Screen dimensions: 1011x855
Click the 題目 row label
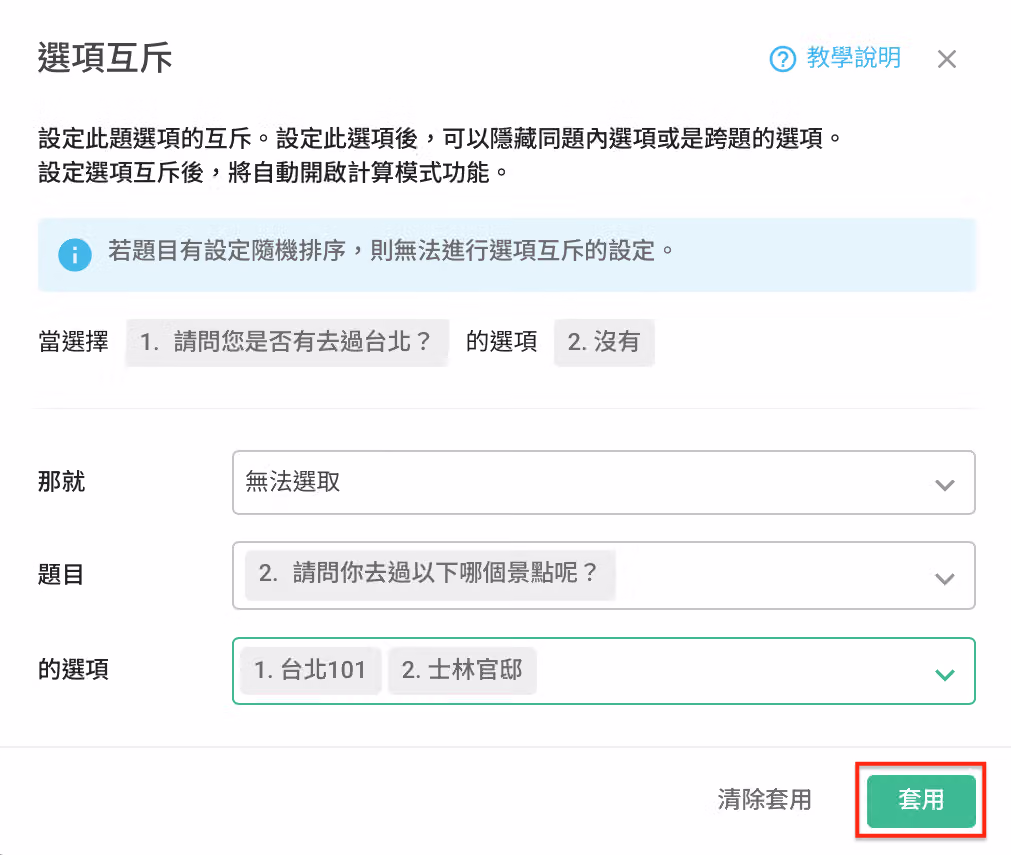tap(61, 574)
